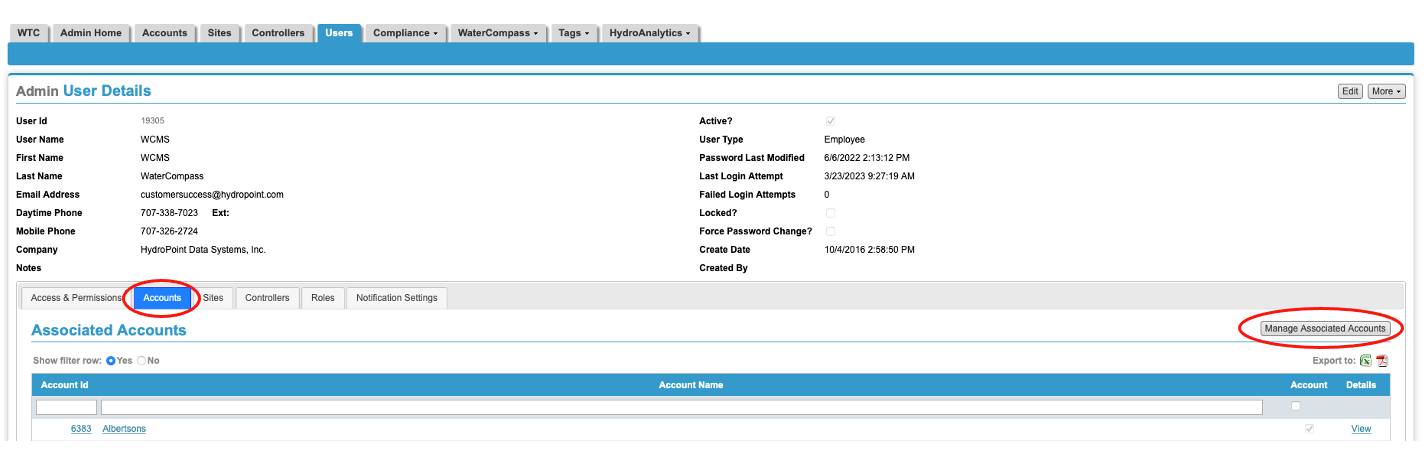Click the Account Name filter field
This screenshot has height=453, width=1425.
pos(682,407)
